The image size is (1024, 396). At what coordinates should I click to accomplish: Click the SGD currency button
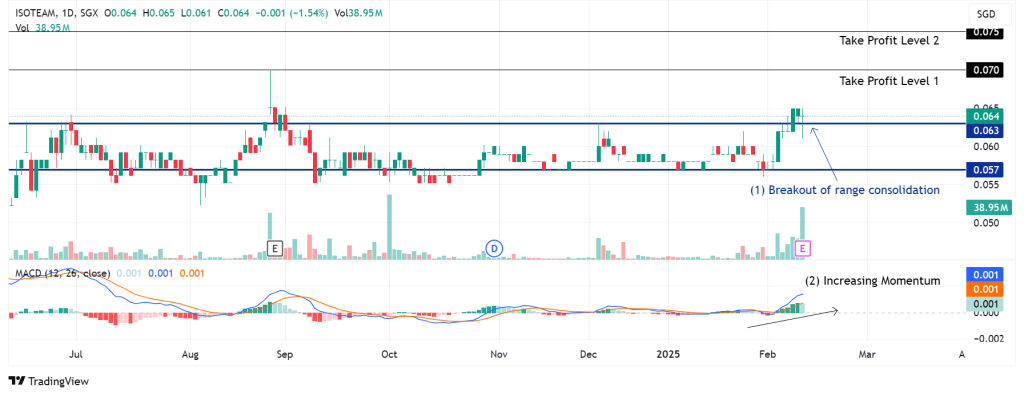(986, 13)
